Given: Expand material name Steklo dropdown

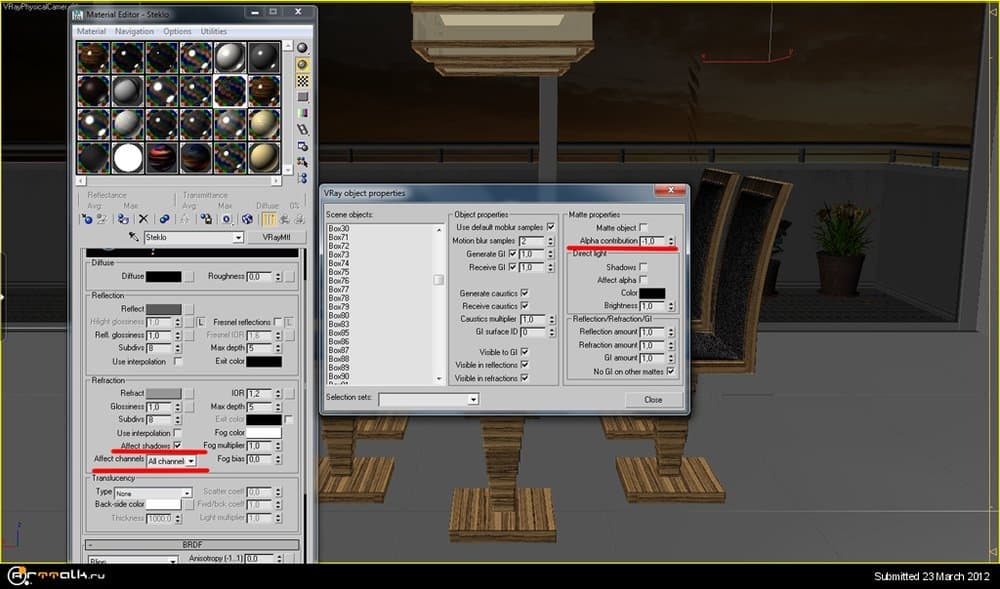Looking at the screenshot, I should (238, 238).
